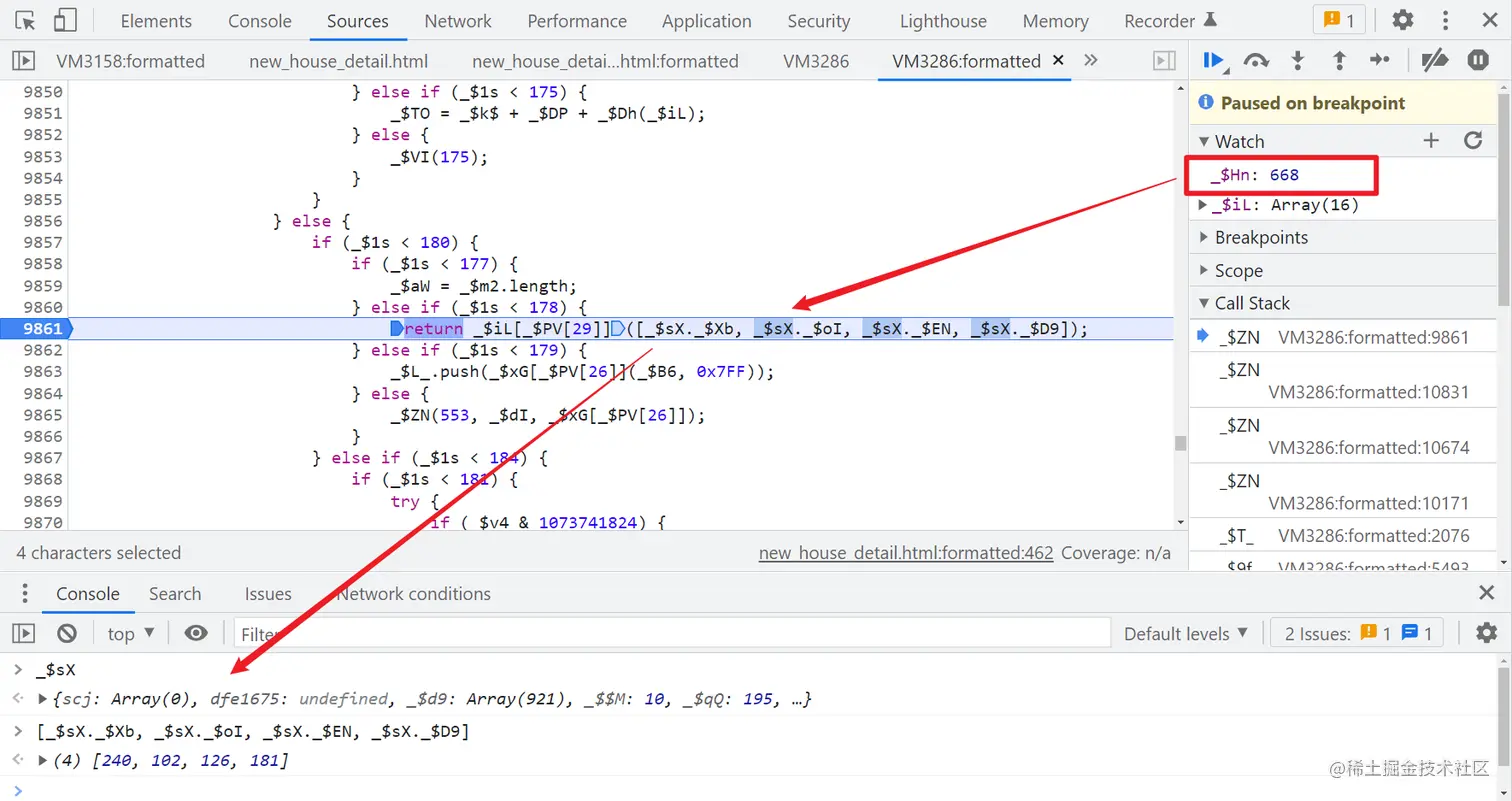Open DevTools settings gear in the top bar
This screenshot has width=1512, height=801.
pyautogui.click(x=1403, y=20)
